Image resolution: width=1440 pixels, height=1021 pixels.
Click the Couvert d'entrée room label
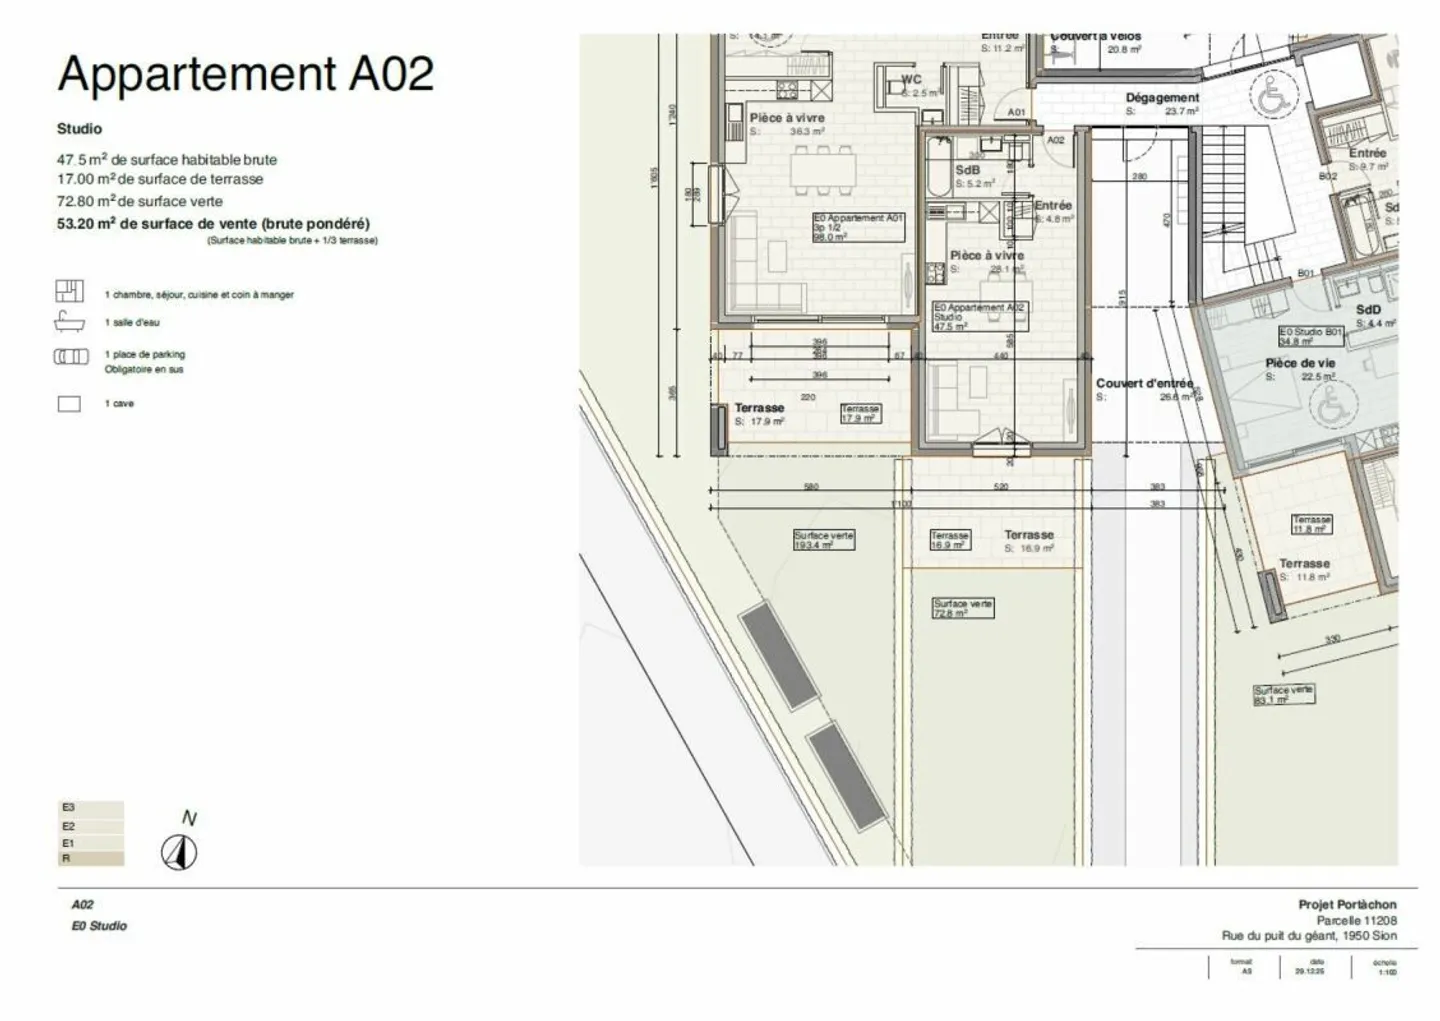pyautogui.click(x=1144, y=384)
